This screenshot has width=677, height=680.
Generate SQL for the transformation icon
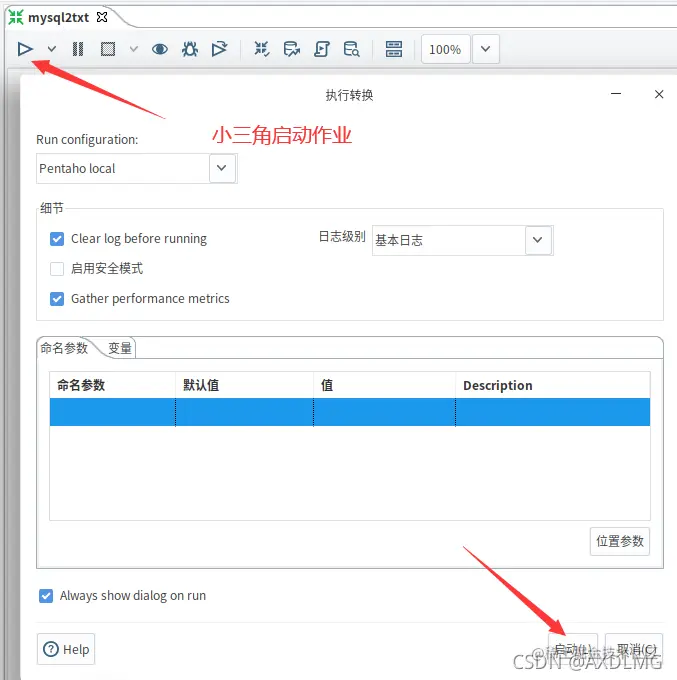click(x=321, y=49)
